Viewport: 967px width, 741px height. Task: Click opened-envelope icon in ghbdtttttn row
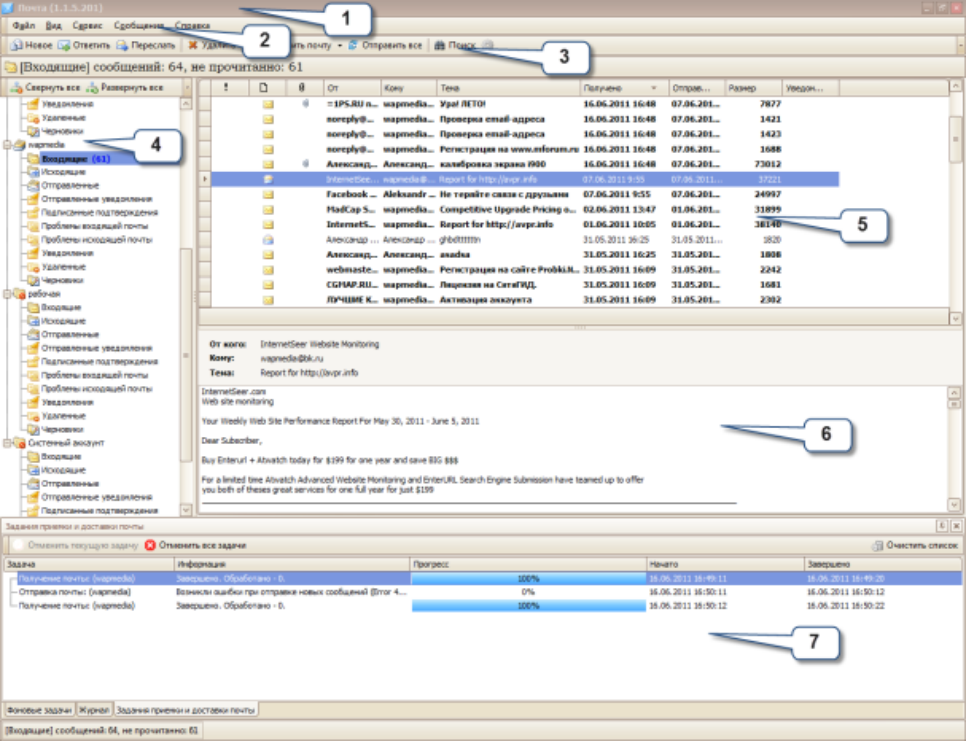pos(268,239)
